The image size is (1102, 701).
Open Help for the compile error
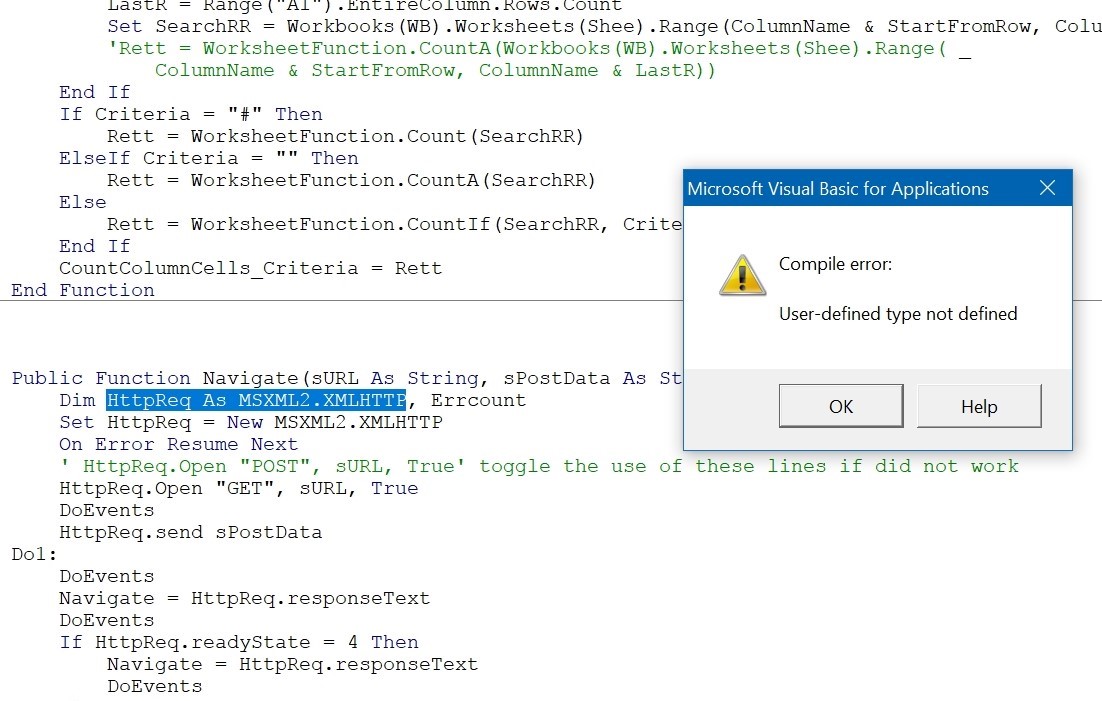978,406
